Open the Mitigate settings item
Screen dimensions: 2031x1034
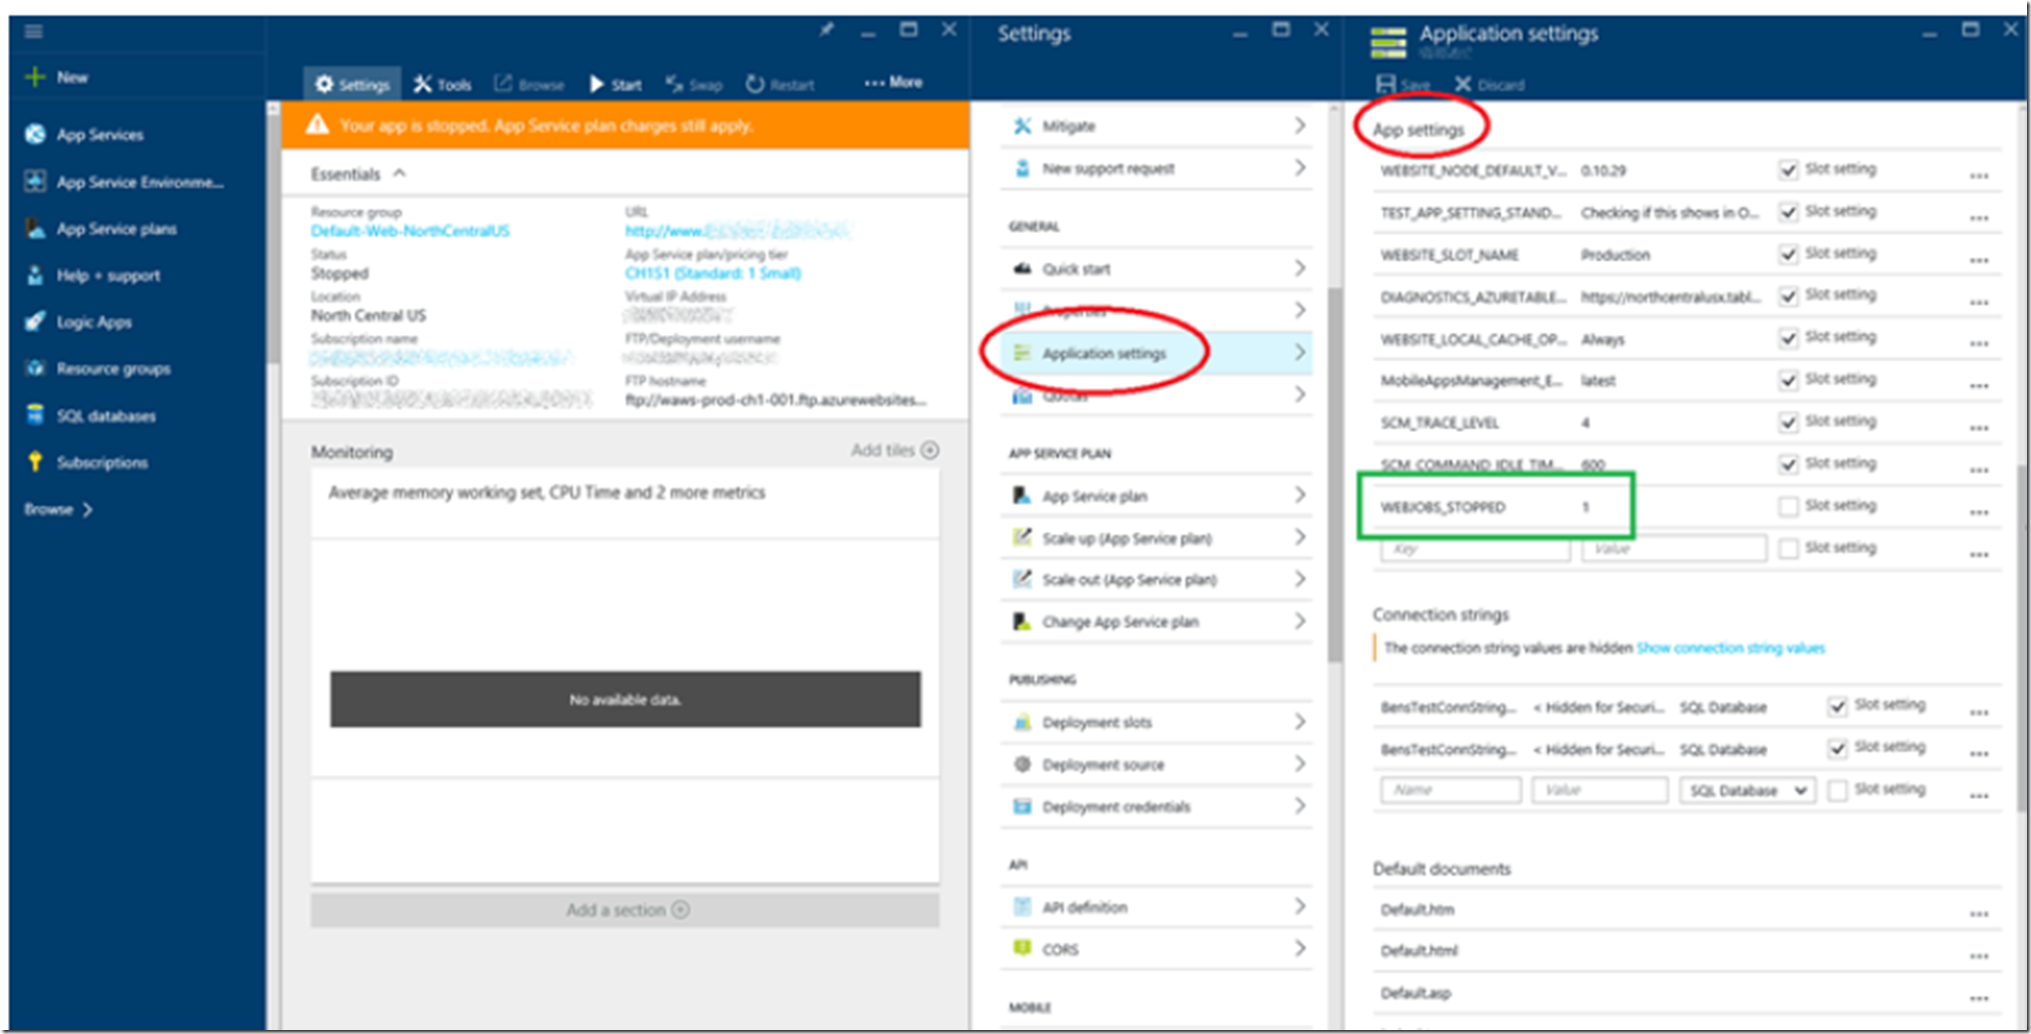pyautogui.click(x=1158, y=126)
